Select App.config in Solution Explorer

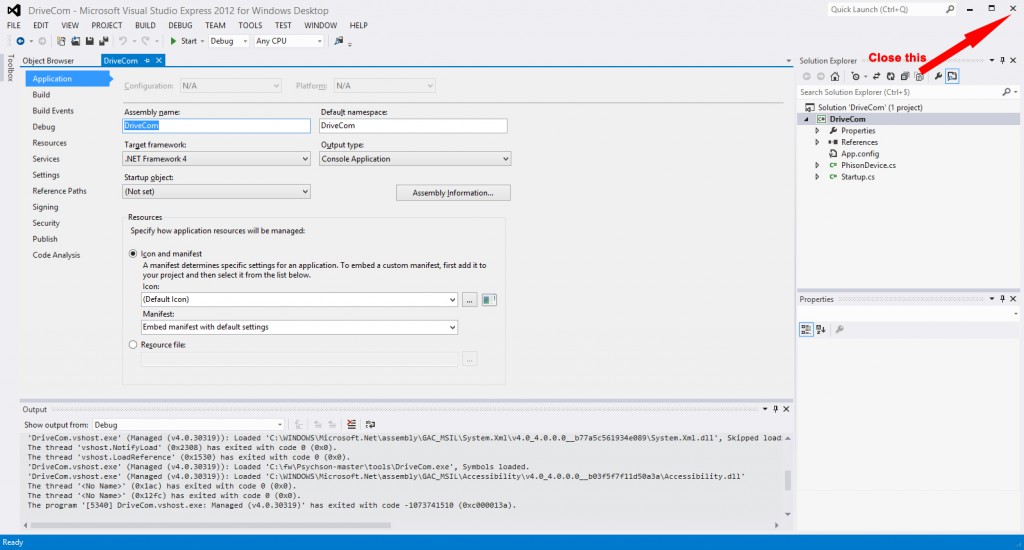[859, 154]
